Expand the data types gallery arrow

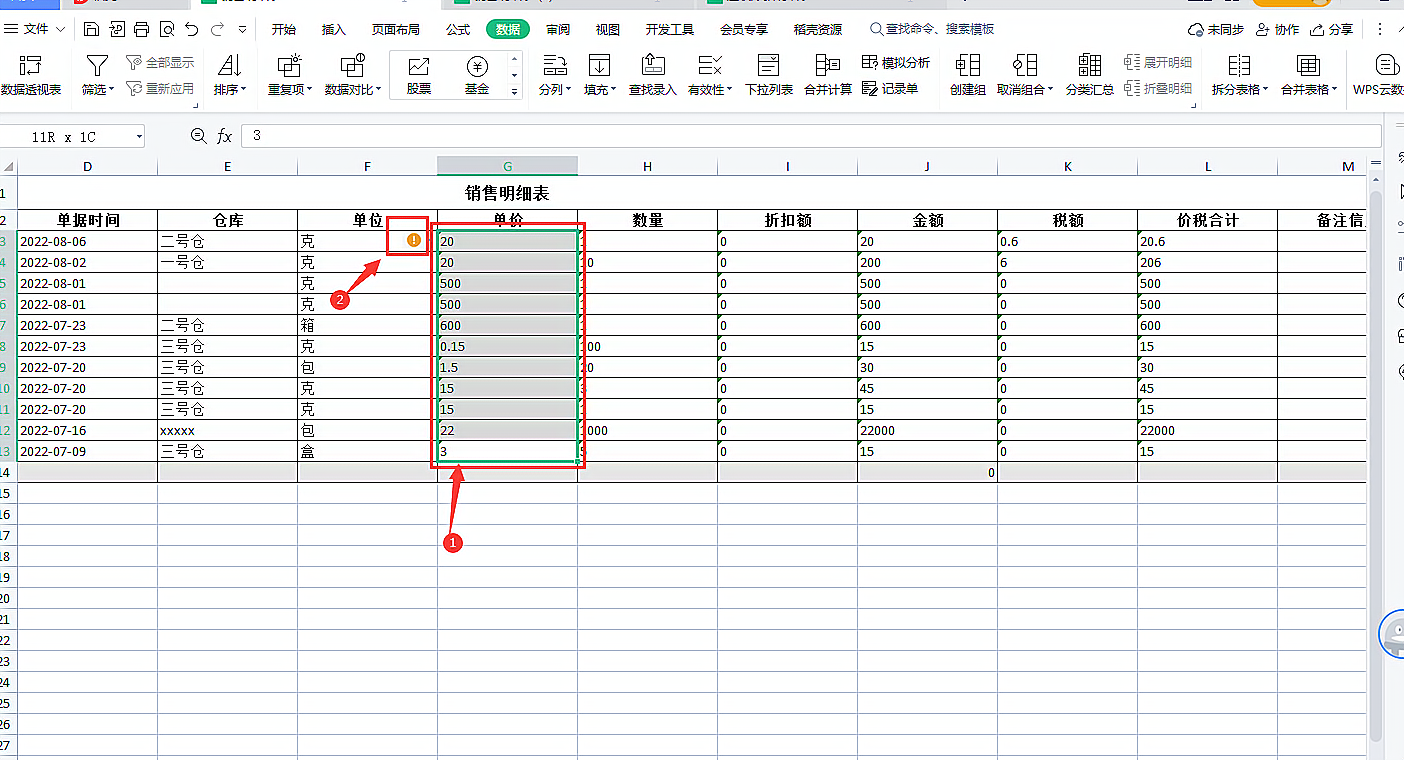(x=515, y=91)
